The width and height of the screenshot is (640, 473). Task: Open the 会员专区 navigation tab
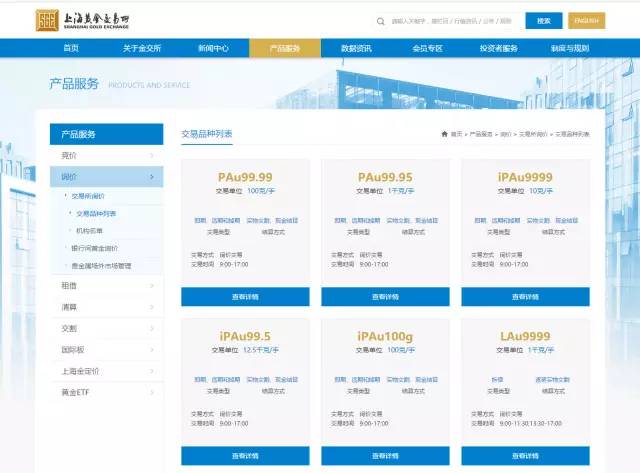[x=427, y=48]
